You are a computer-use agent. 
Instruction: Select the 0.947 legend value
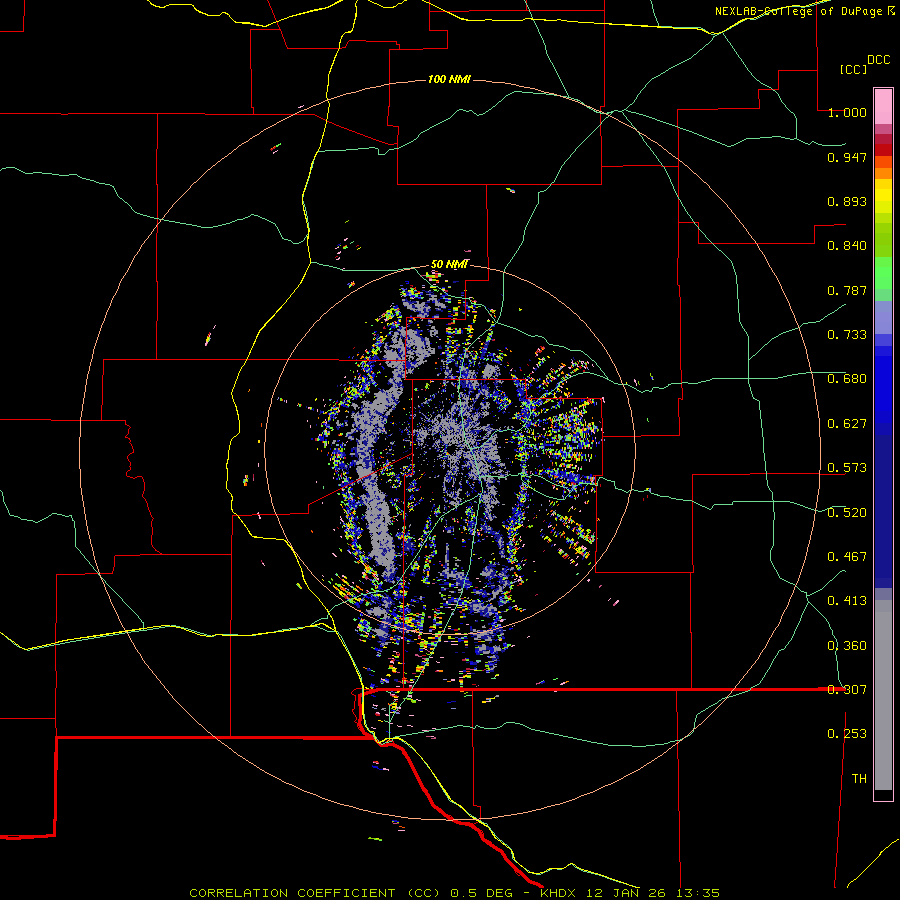pyautogui.click(x=847, y=157)
